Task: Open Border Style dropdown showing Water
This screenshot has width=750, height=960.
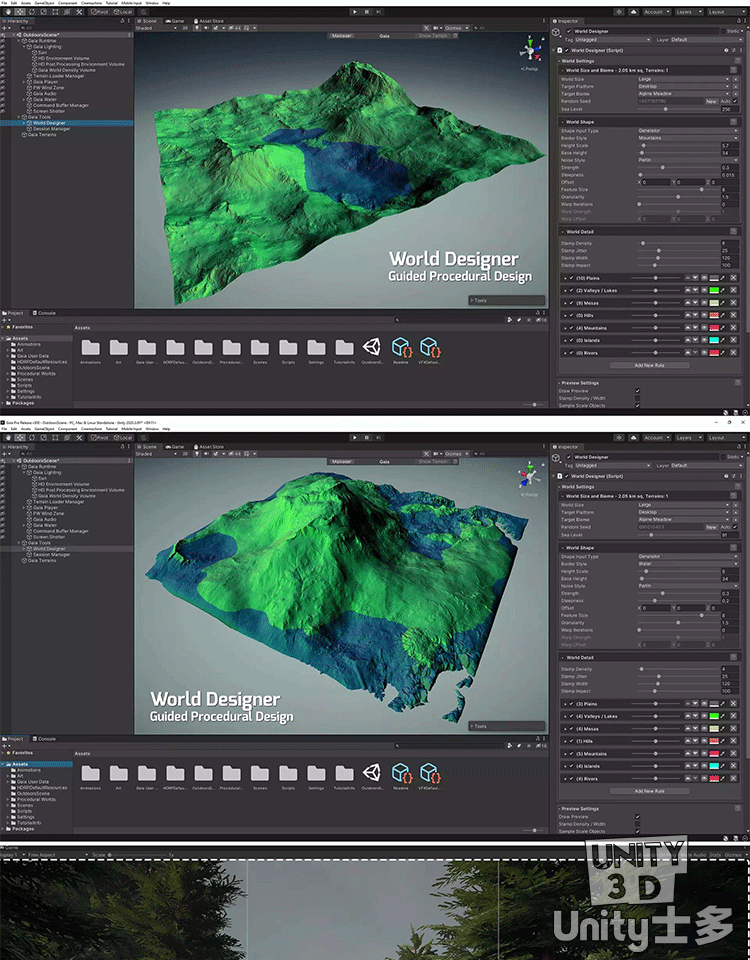Action: tap(688, 564)
